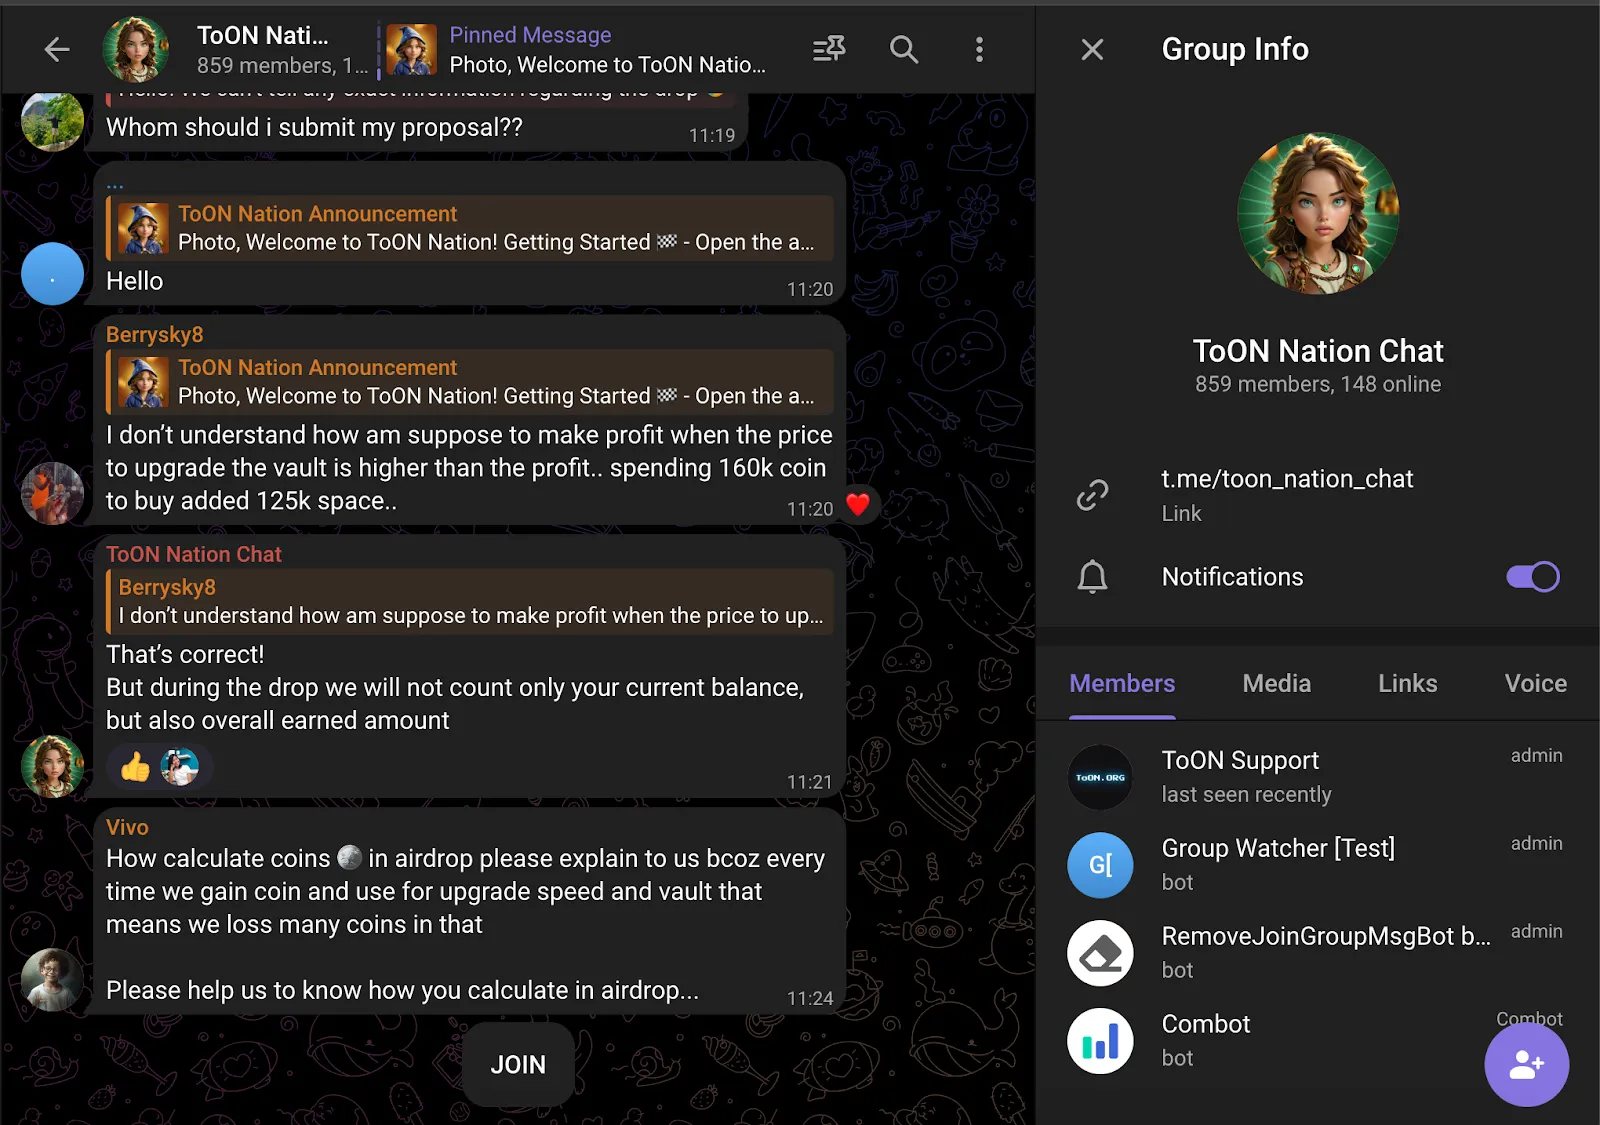Click the add member floating button
The image size is (1600, 1125).
(1526, 1064)
